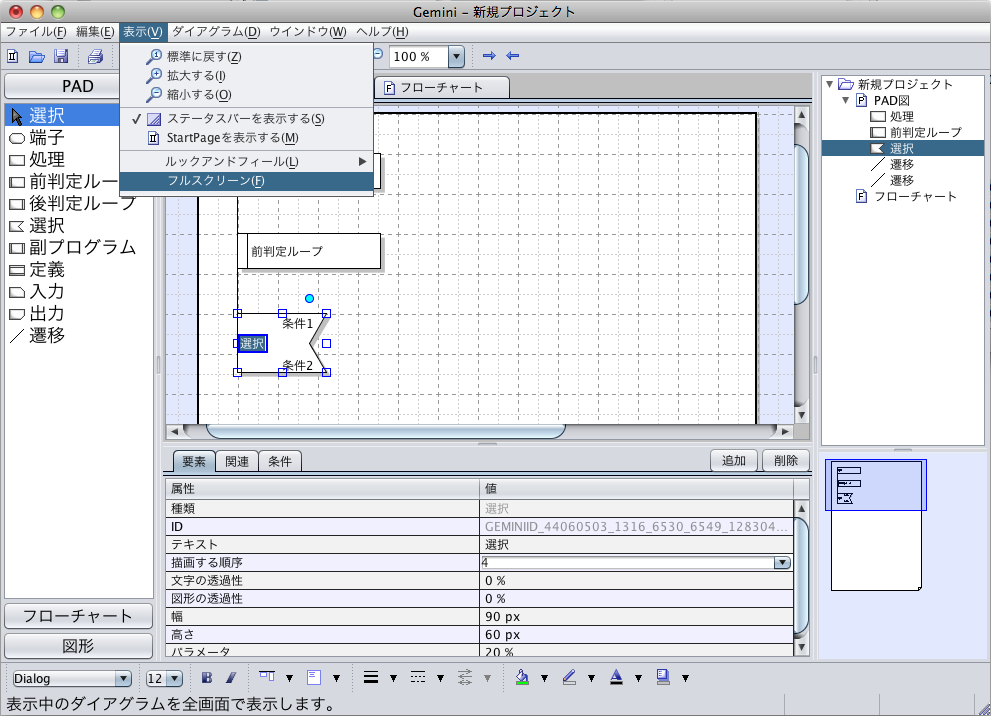Click the canvas horizontal scrollbar thumb
The height and width of the screenshot is (716, 991).
(x=386, y=431)
